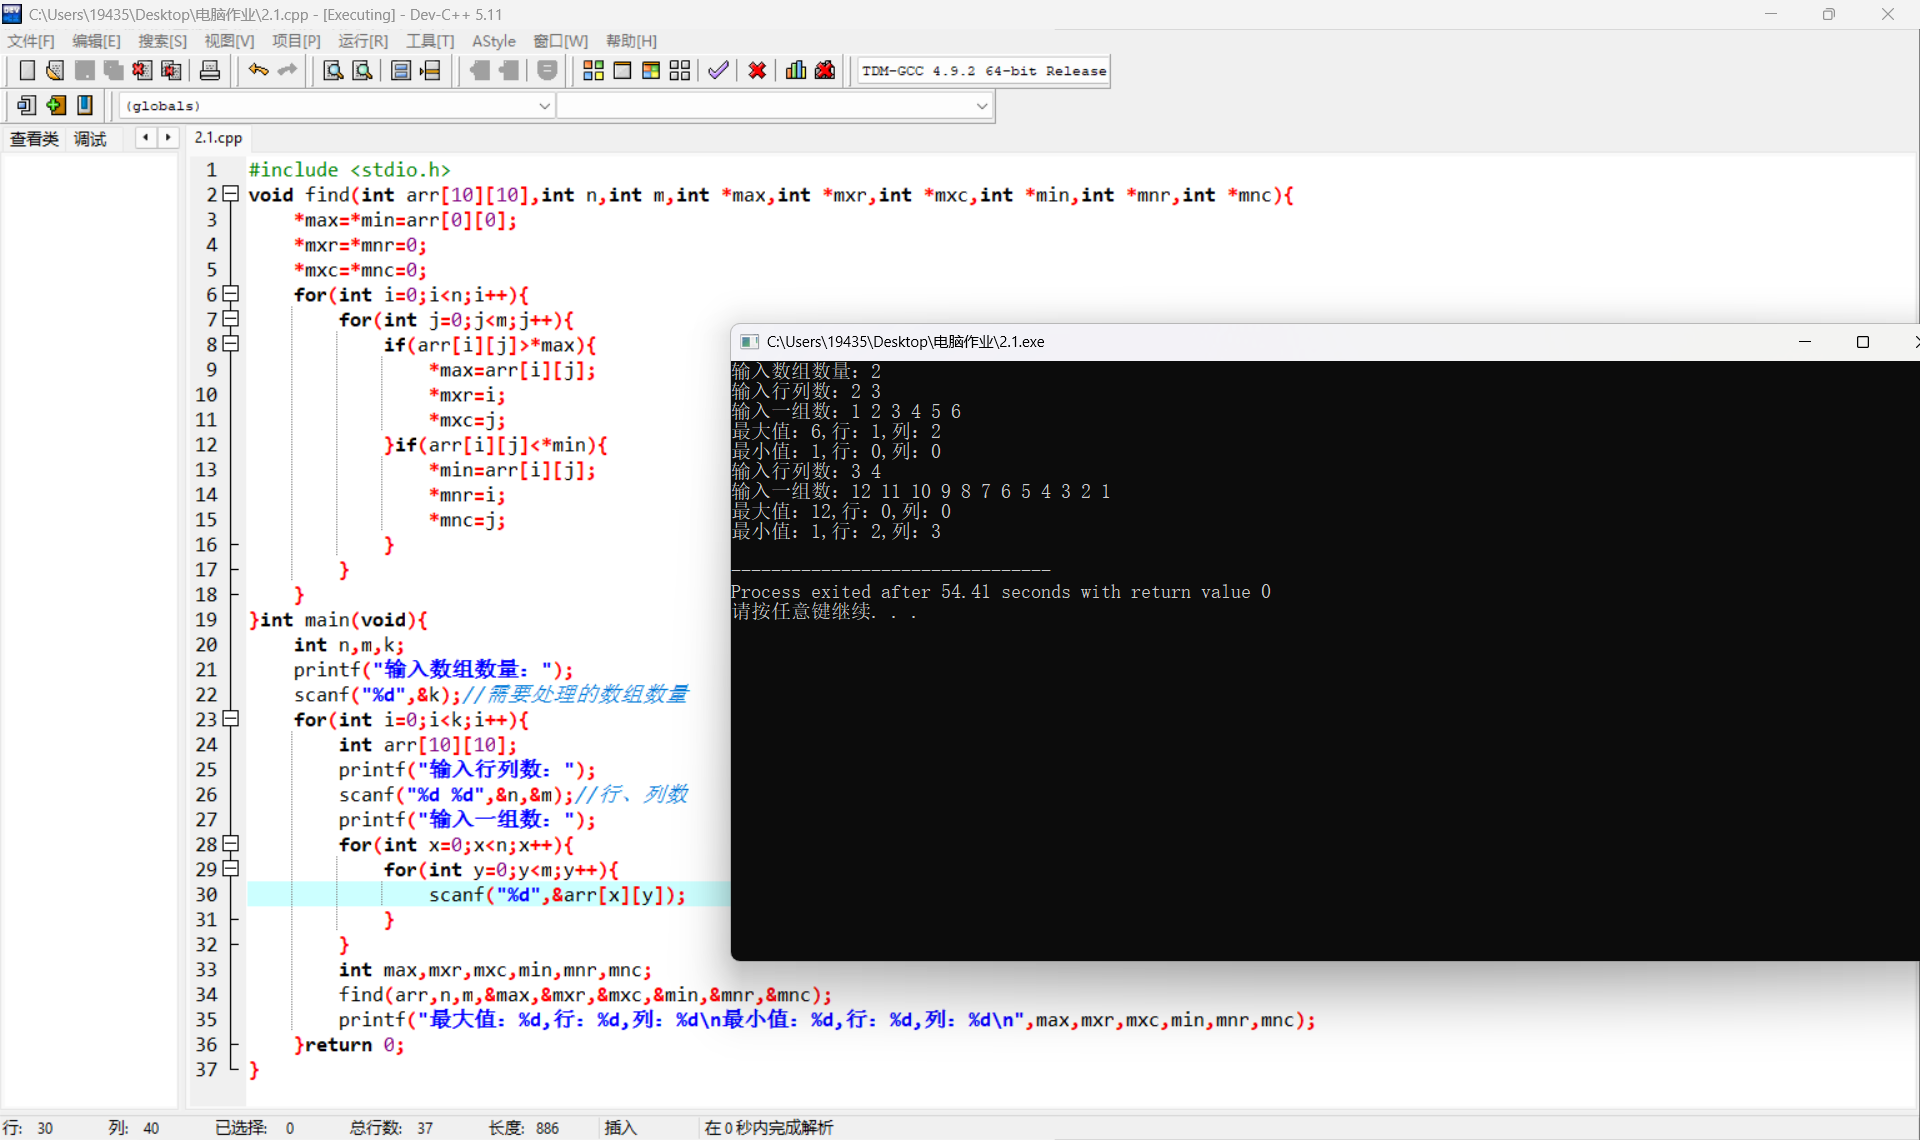Click the red X stop execution icon
The image size is (1920, 1140).
pyautogui.click(x=757, y=70)
